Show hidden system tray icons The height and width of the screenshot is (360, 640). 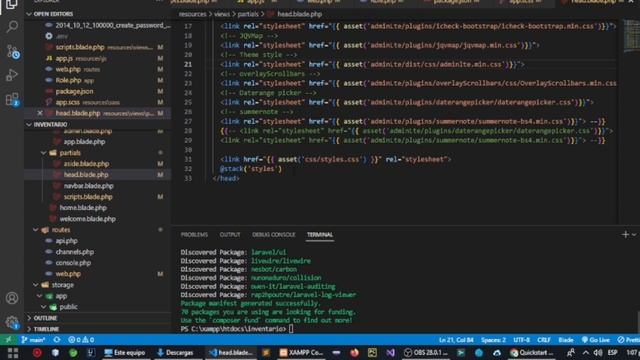tap(586, 353)
